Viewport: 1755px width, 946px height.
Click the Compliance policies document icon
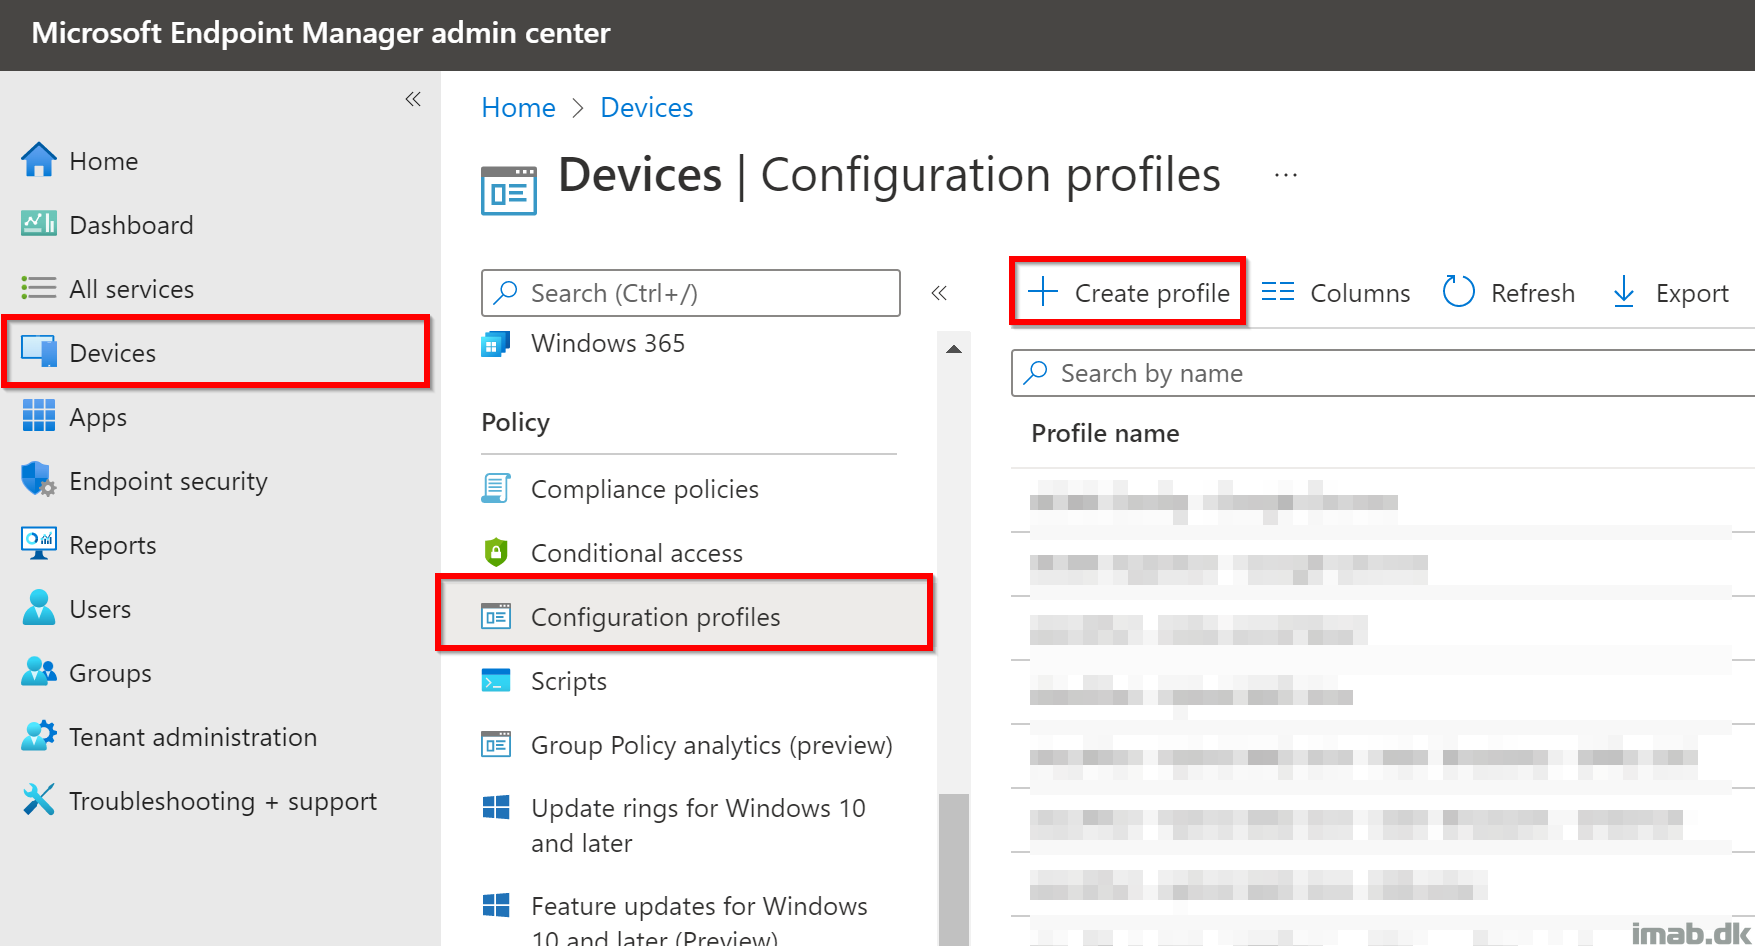pos(496,488)
